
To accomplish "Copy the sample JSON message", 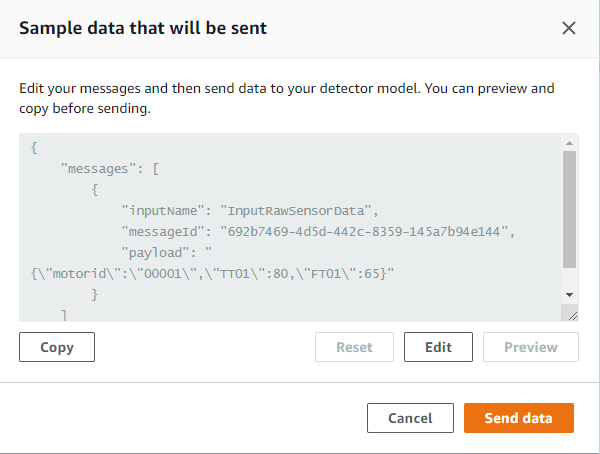I will click(57, 347).
